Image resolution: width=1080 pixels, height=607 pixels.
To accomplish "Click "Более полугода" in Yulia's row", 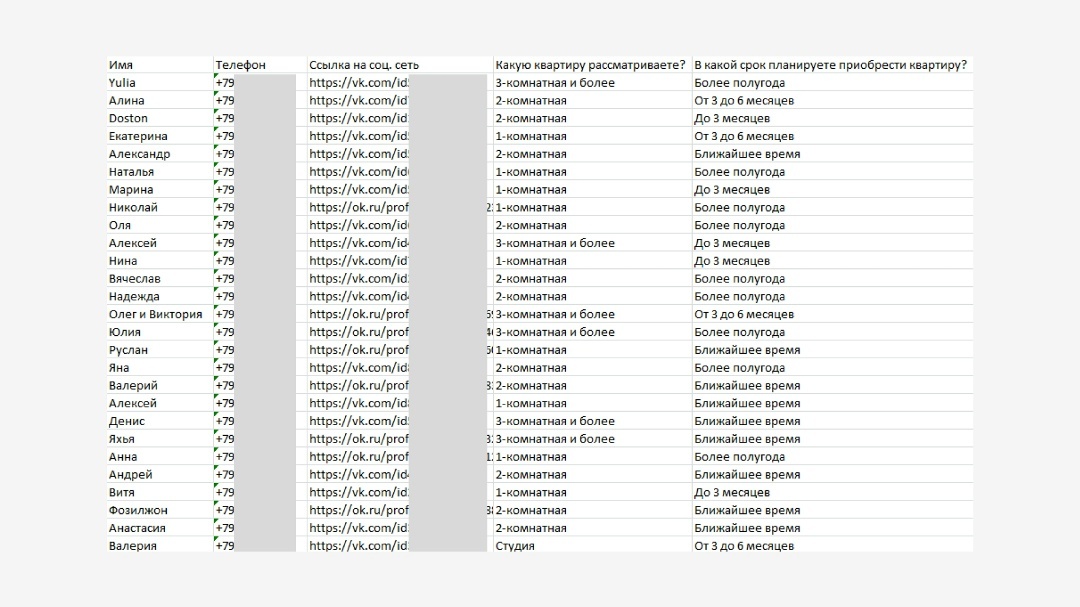I will [x=740, y=83].
